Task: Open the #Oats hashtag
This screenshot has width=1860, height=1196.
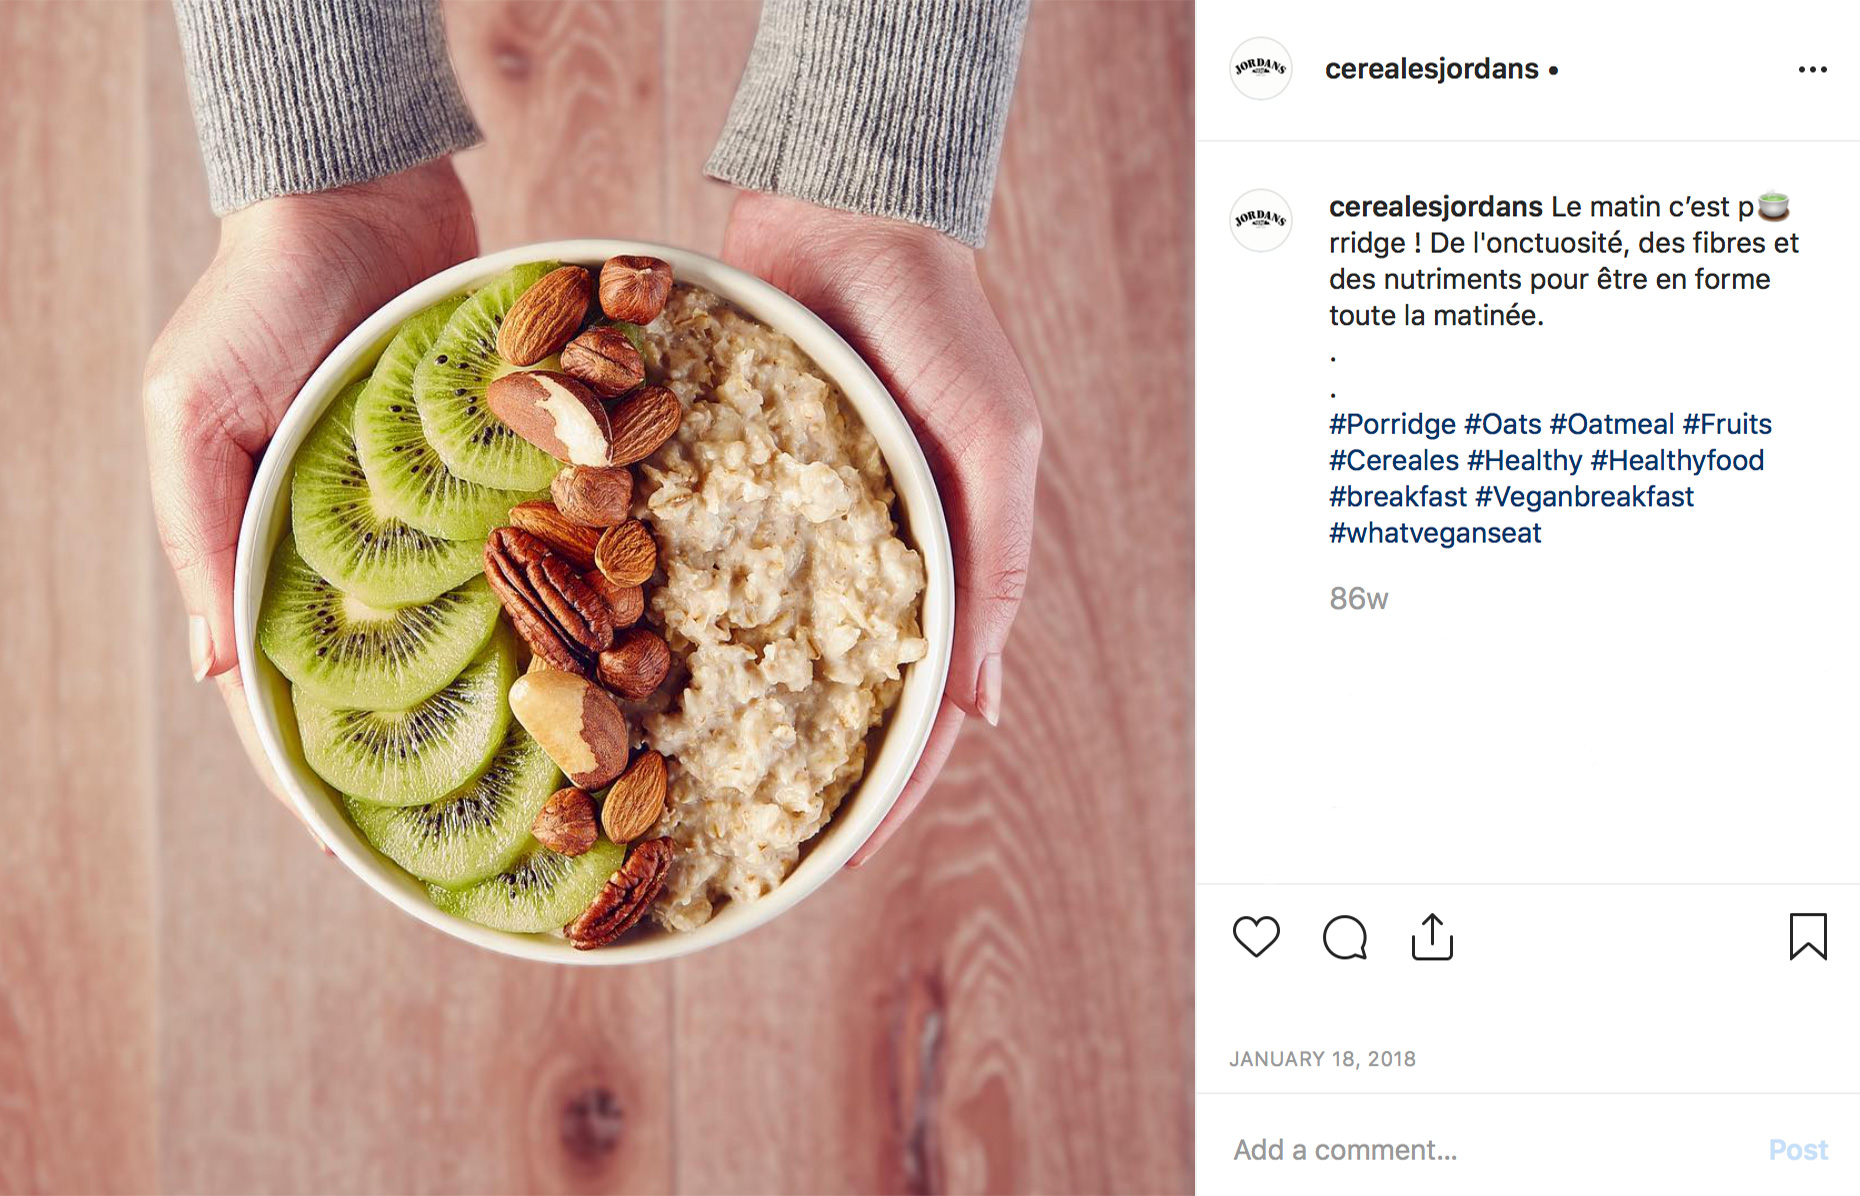Action: [1503, 424]
